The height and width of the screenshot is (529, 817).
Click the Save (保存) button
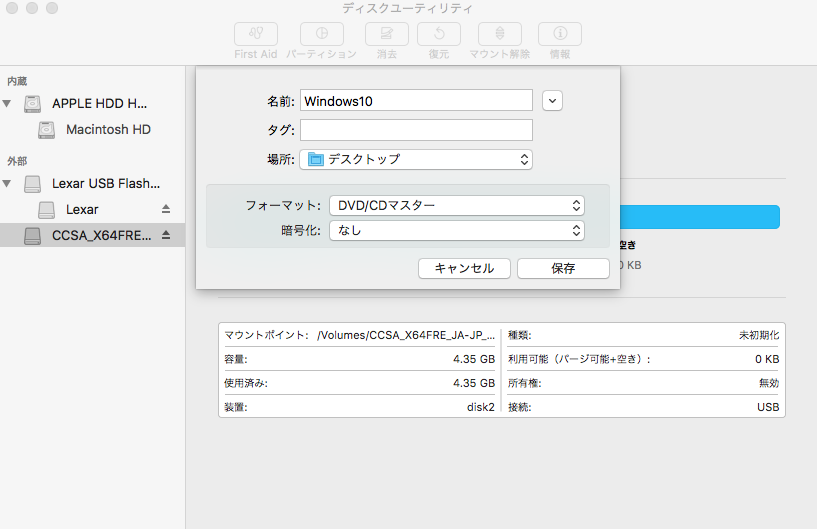click(x=563, y=268)
